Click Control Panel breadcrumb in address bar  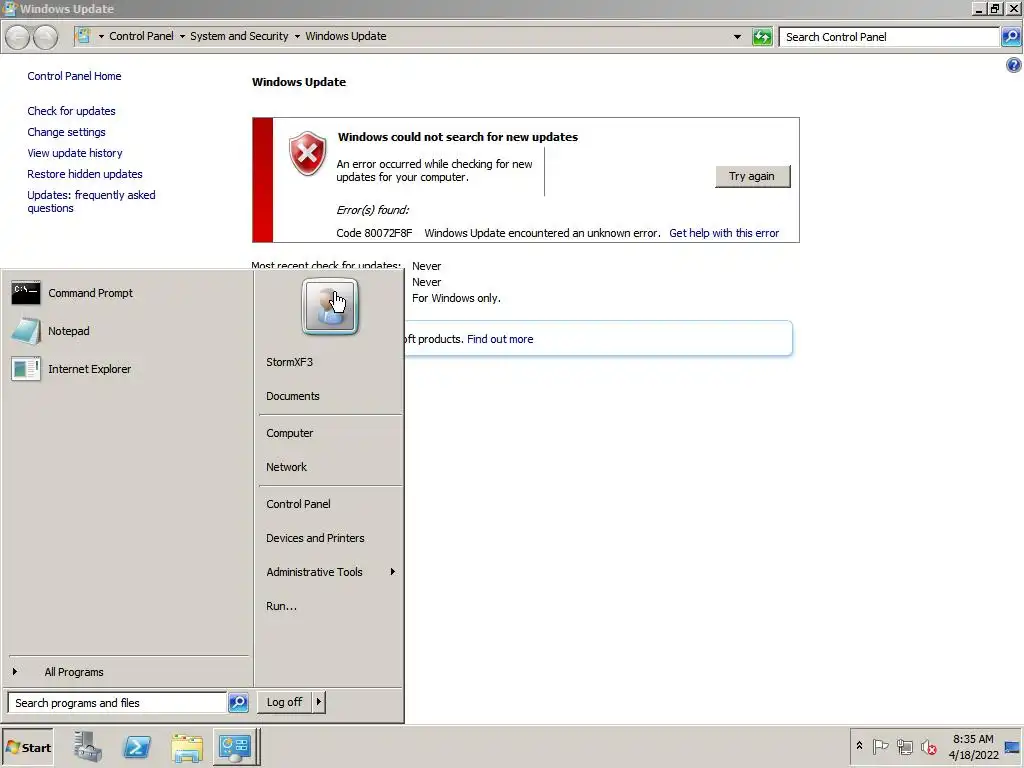141,36
